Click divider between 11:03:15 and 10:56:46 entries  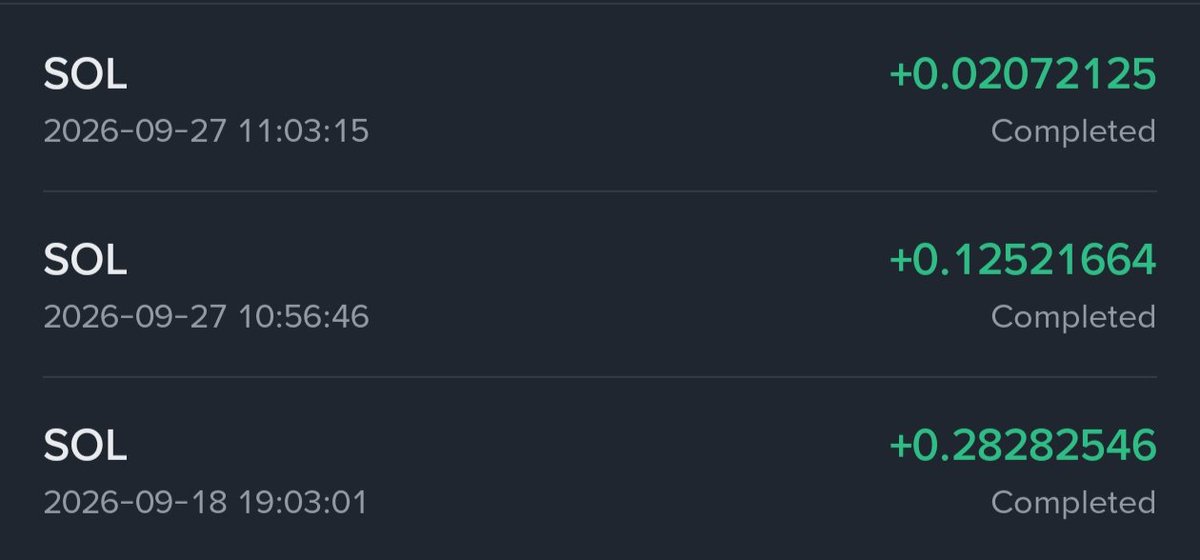click(x=600, y=191)
